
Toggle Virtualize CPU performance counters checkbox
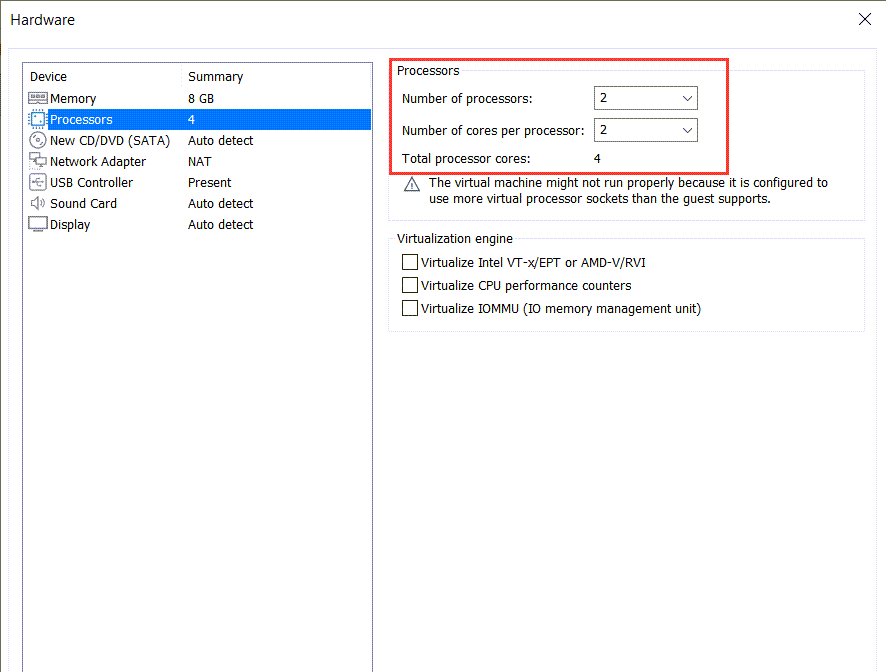click(410, 286)
